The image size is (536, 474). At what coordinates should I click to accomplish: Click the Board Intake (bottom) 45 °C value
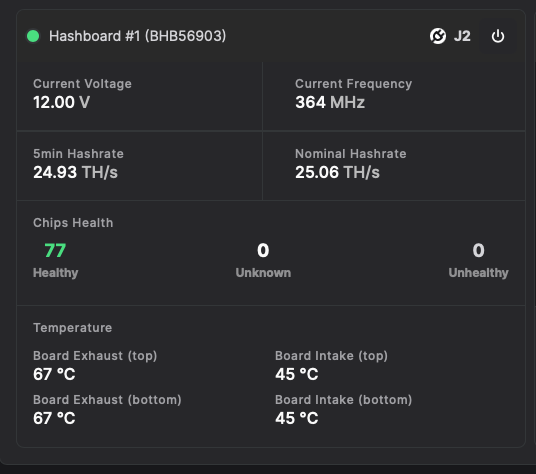click(x=297, y=418)
